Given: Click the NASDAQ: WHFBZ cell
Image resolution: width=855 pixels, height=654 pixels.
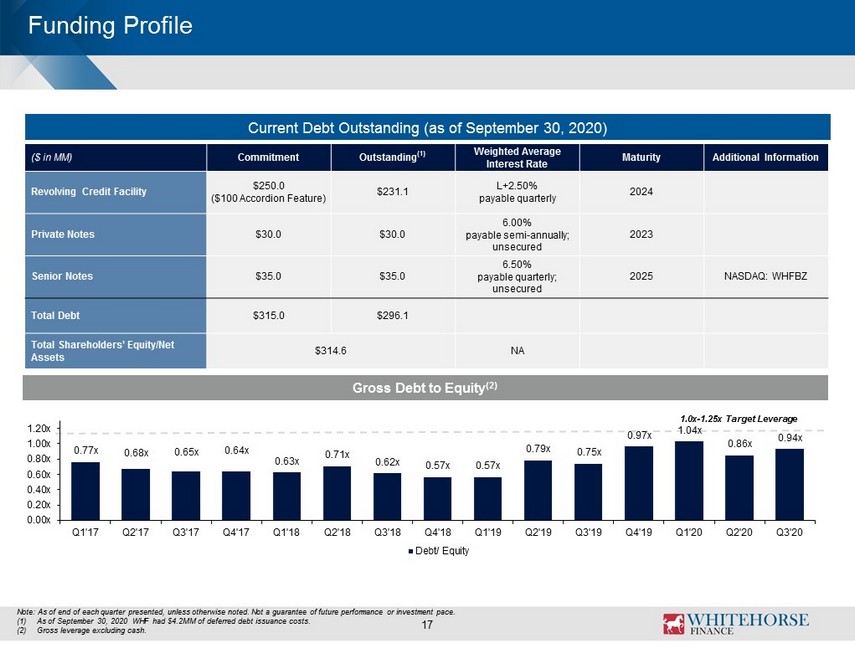Looking at the screenshot, I should pyautogui.click(x=766, y=276).
